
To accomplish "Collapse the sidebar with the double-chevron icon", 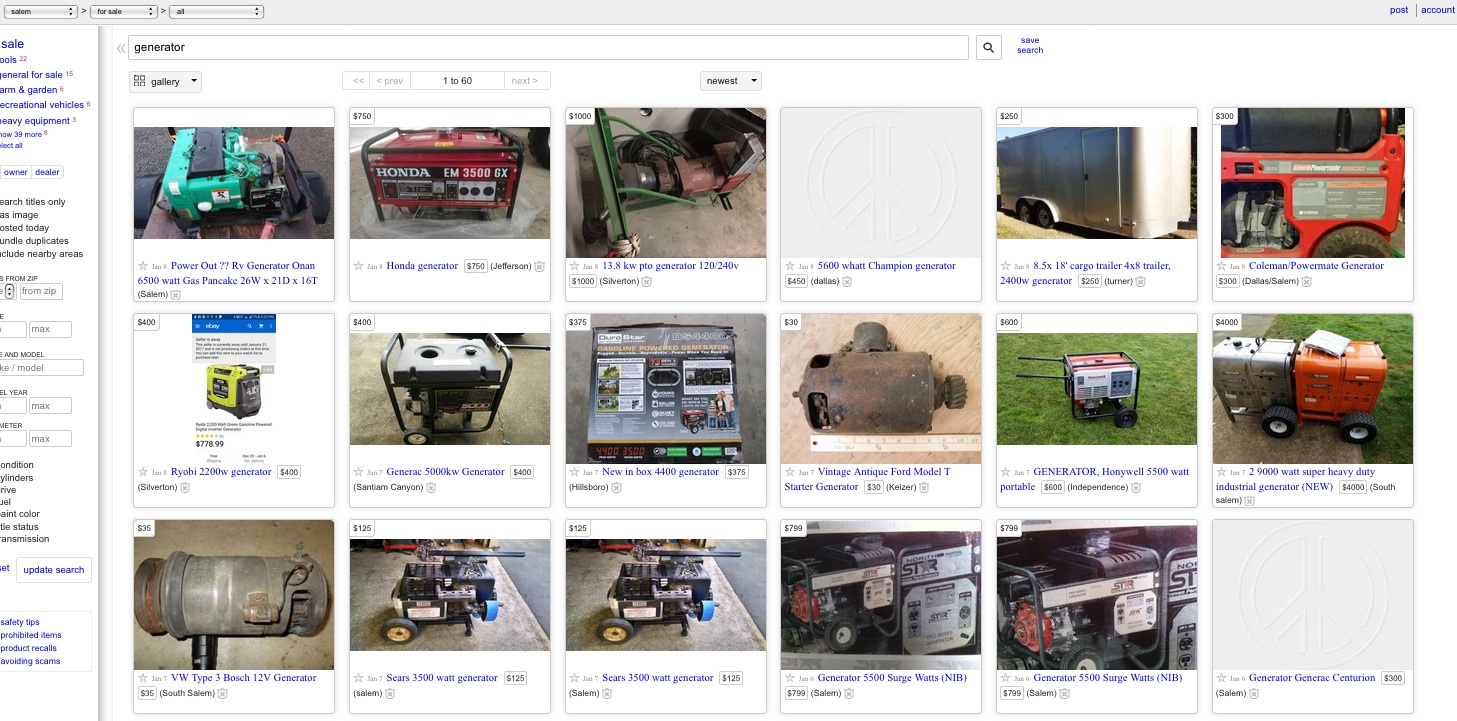I will (x=121, y=48).
